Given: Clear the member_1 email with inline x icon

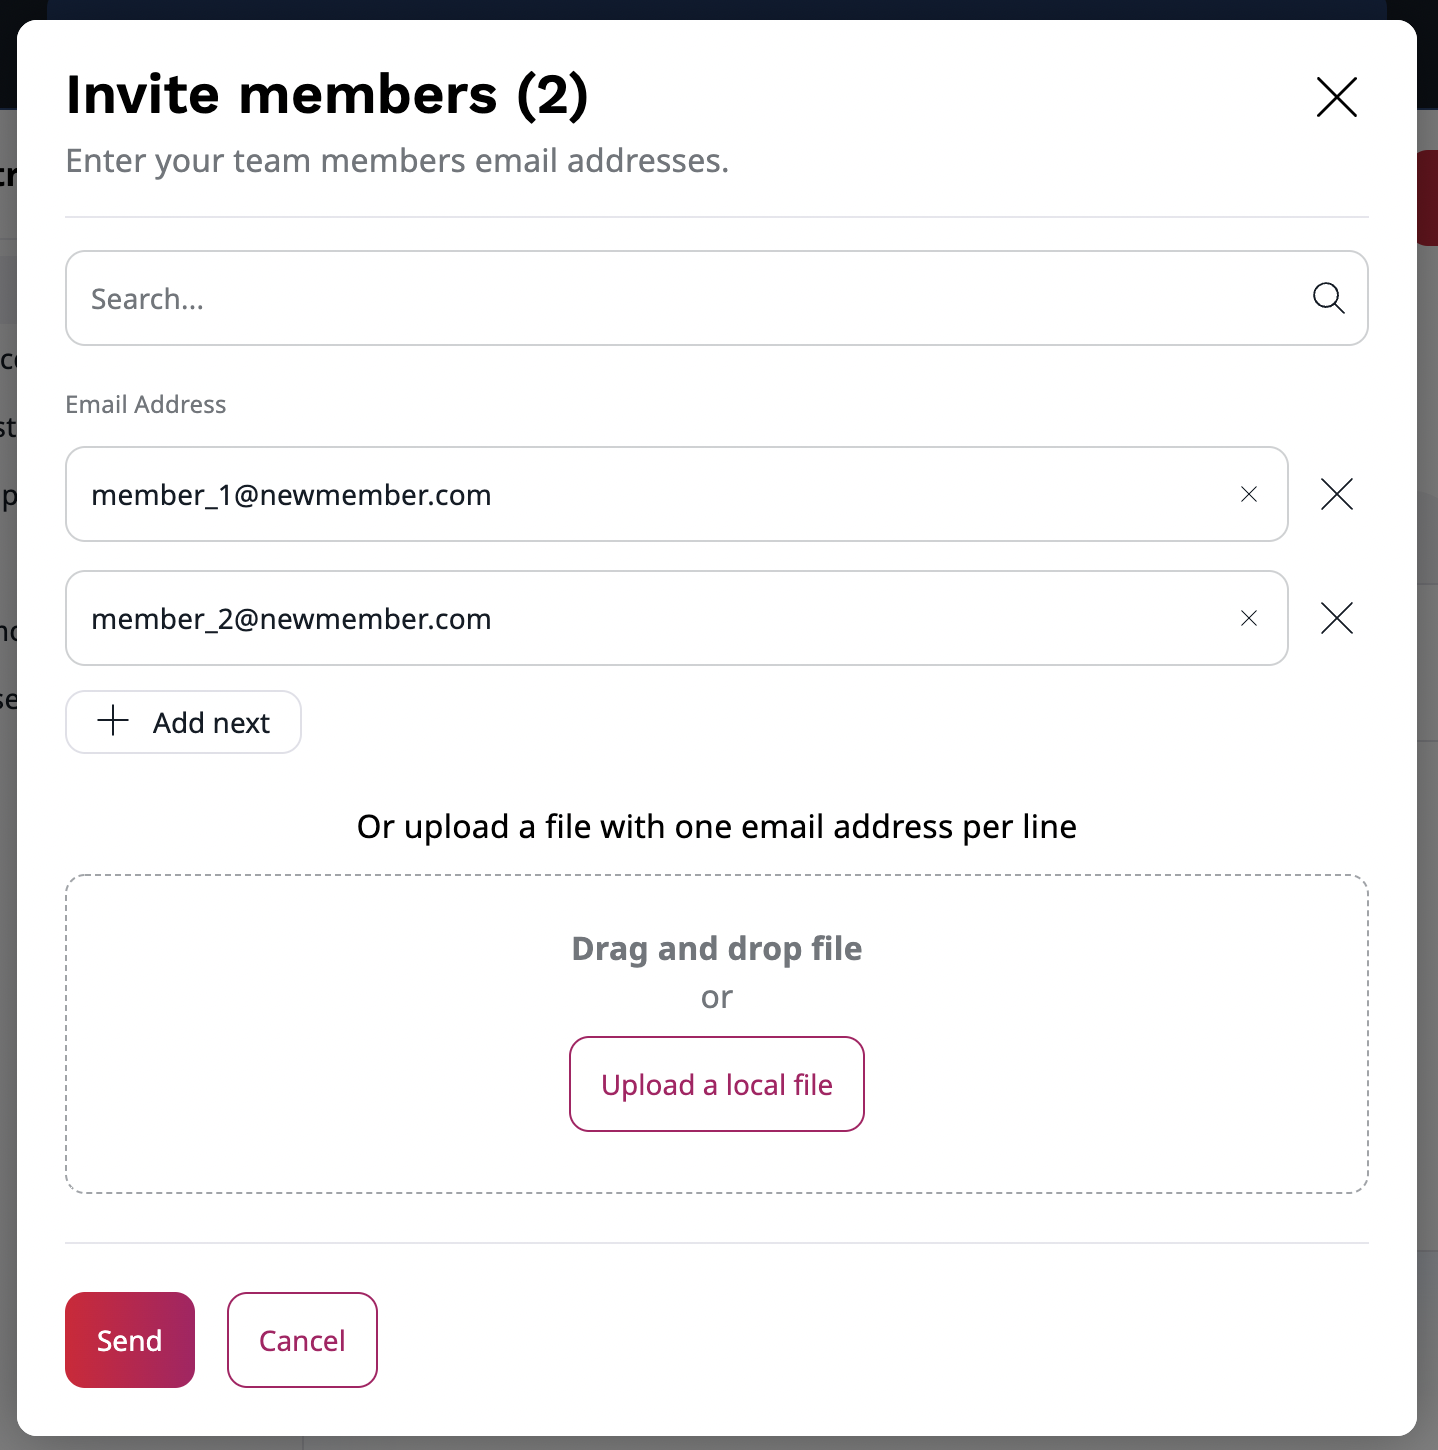Looking at the screenshot, I should pos(1248,494).
